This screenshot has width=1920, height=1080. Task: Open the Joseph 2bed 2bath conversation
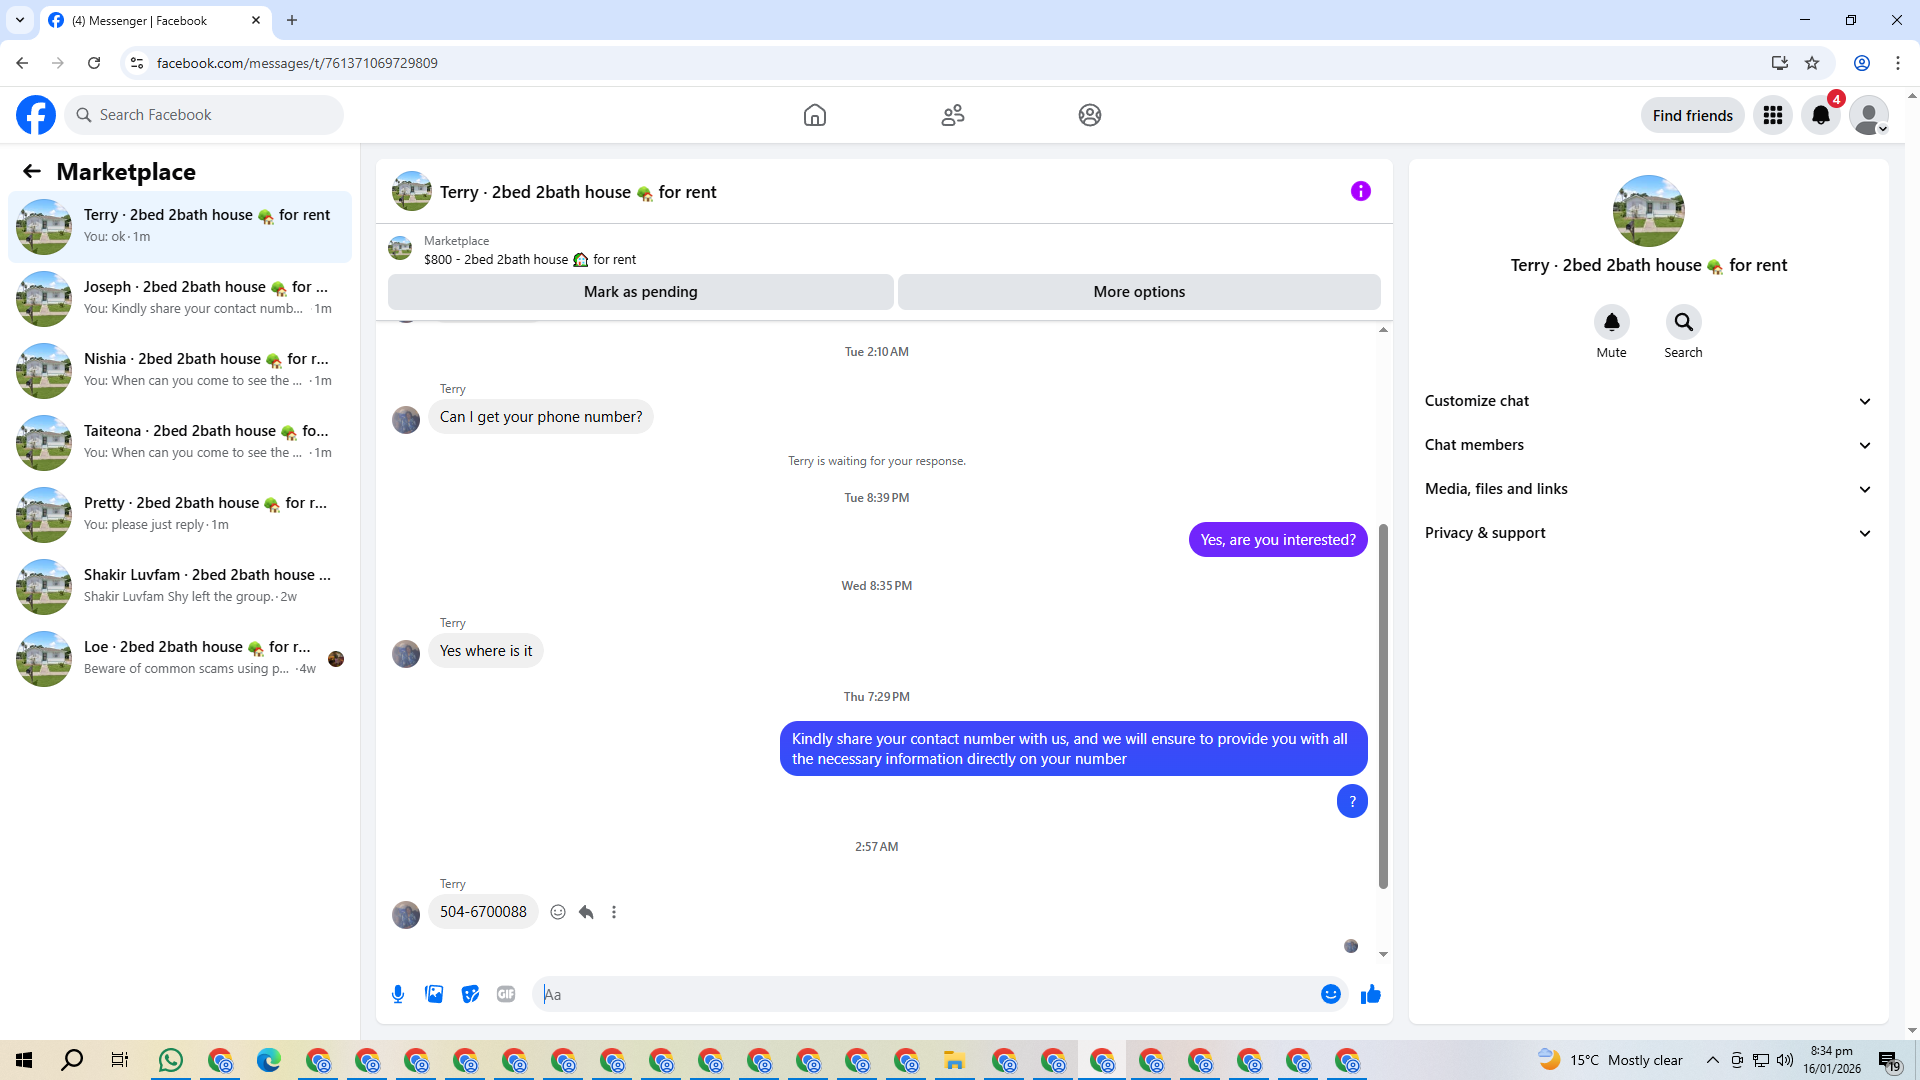click(180, 298)
